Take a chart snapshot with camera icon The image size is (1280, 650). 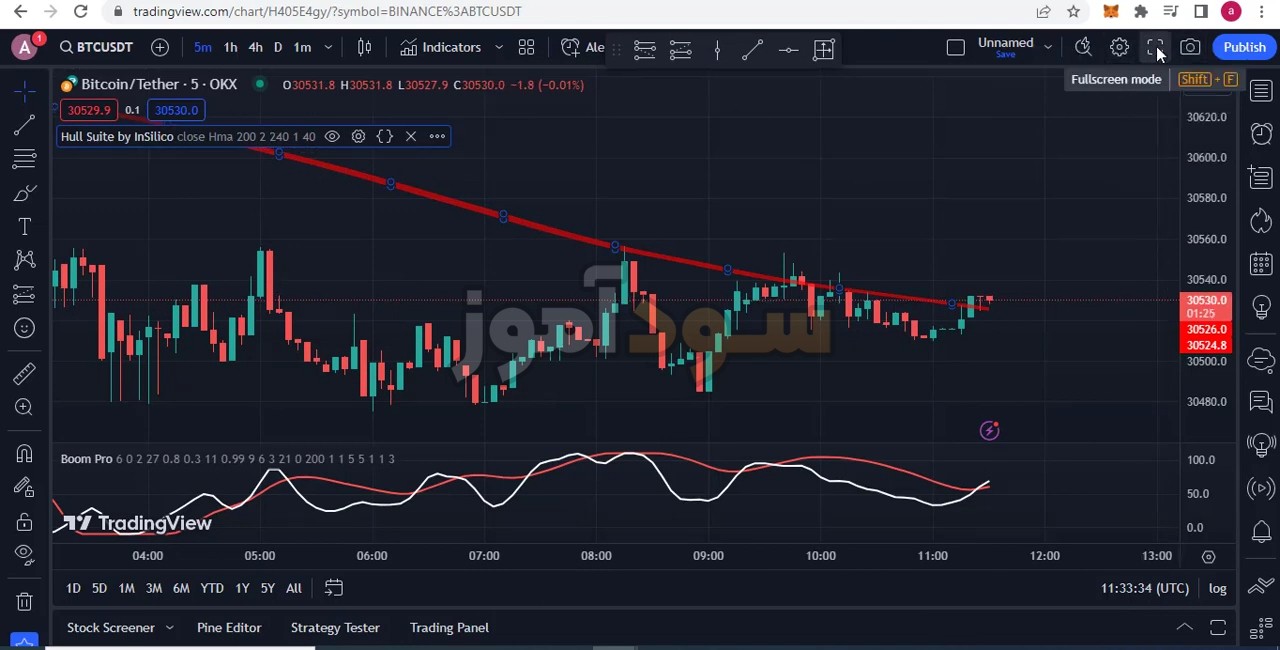pyautogui.click(x=1190, y=47)
